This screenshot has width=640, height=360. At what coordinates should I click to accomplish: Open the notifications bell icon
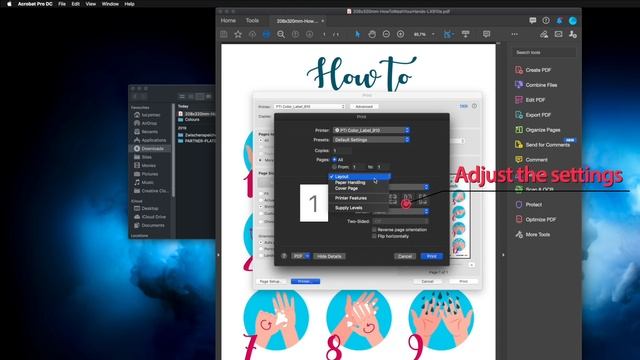560,20
